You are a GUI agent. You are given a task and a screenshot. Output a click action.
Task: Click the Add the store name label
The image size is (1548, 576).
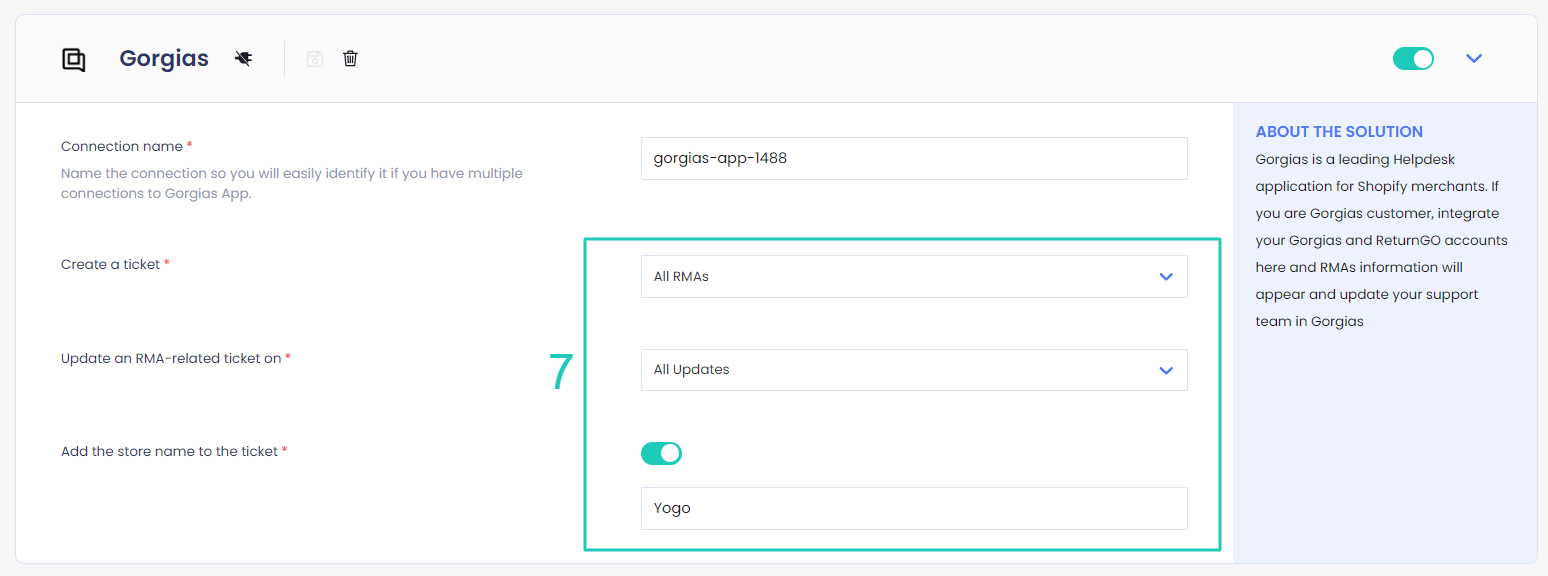coord(169,451)
